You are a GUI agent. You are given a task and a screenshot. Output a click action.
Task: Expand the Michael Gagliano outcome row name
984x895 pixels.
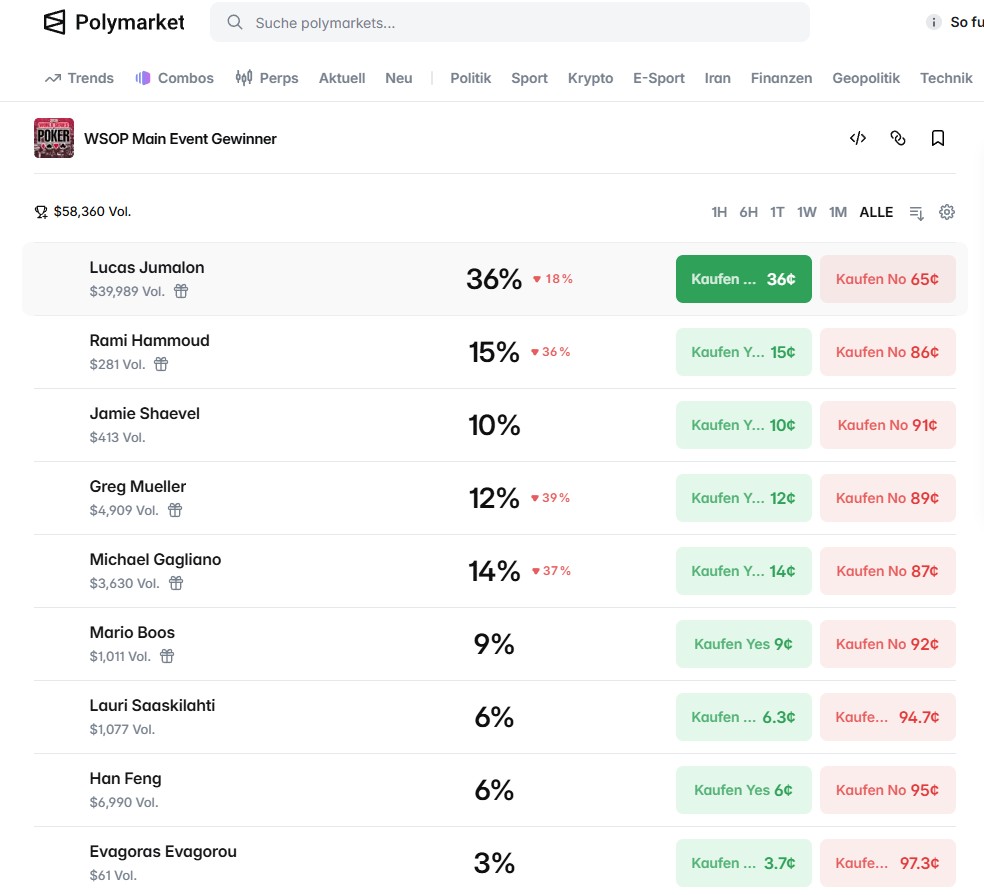[155, 559]
